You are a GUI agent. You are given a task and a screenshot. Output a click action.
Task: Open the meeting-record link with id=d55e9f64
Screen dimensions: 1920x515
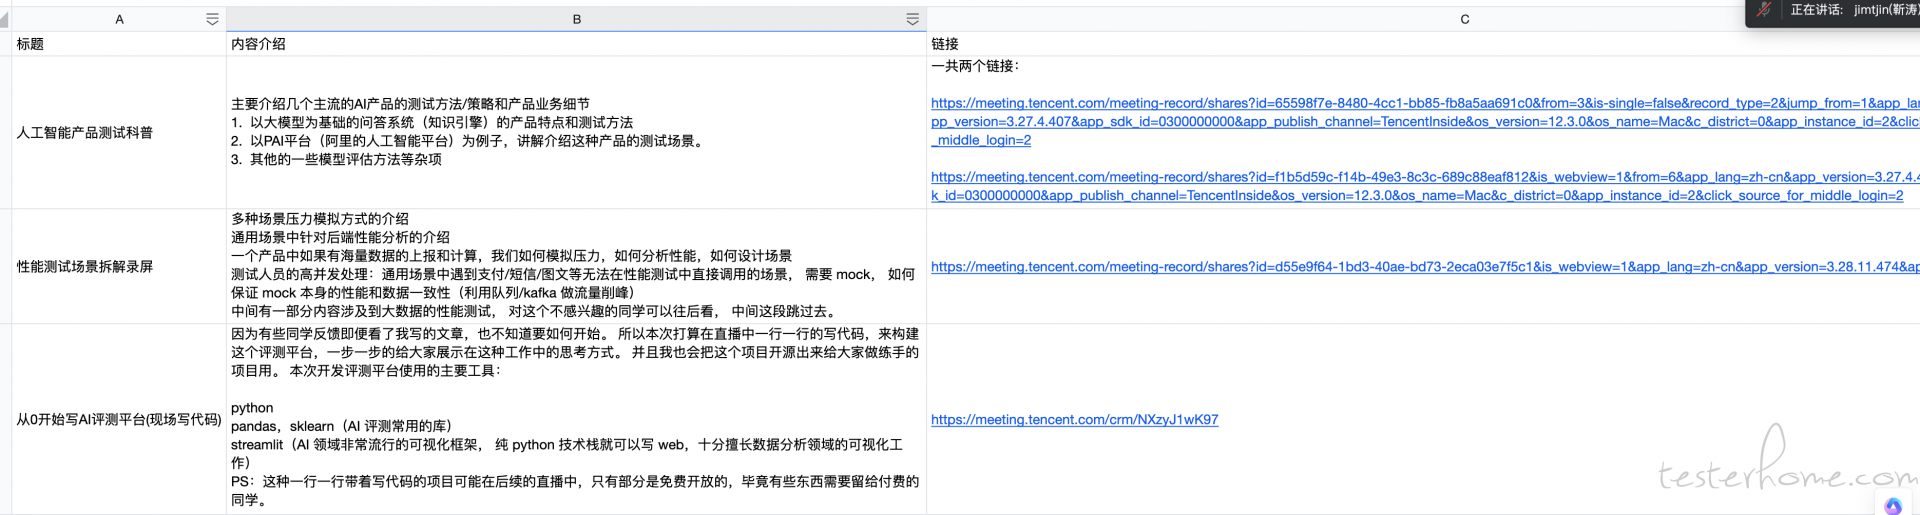[1425, 267]
